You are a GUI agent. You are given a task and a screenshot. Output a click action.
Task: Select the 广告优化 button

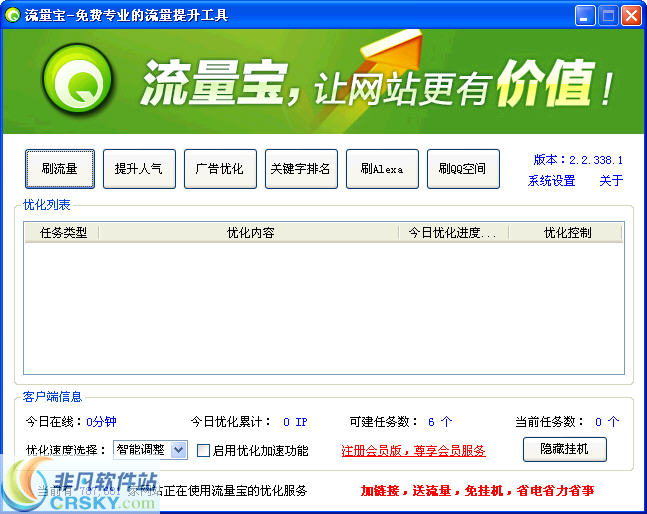(x=220, y=169)
